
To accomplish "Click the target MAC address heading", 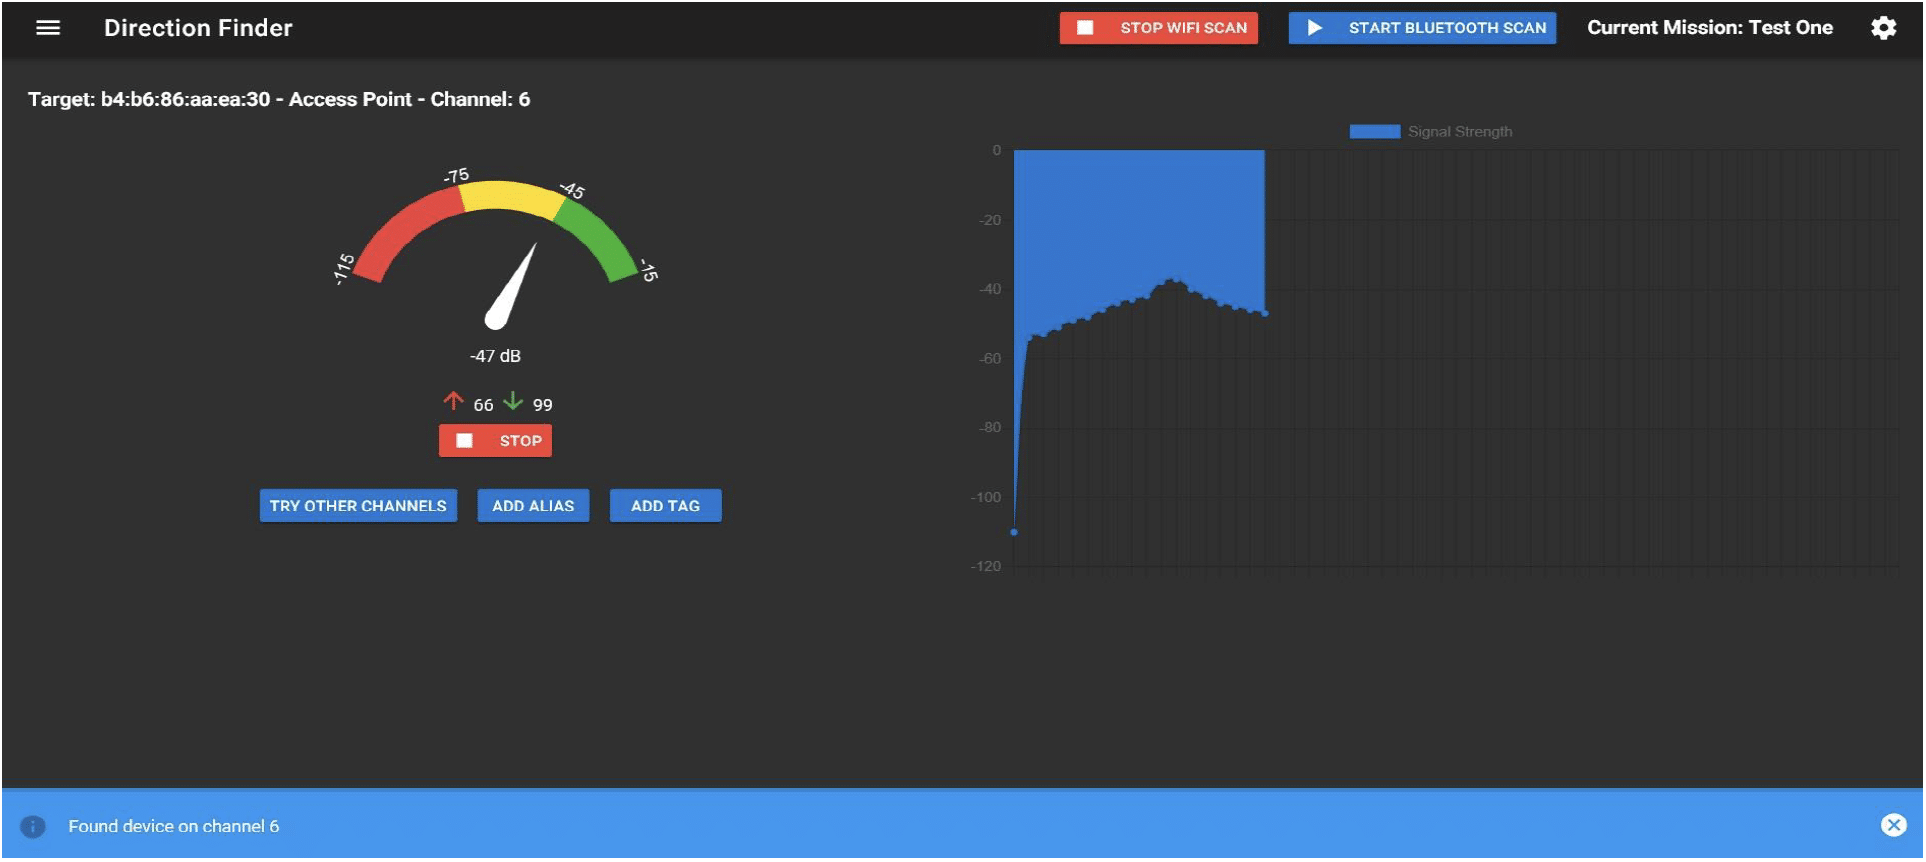I will [279, 99].
